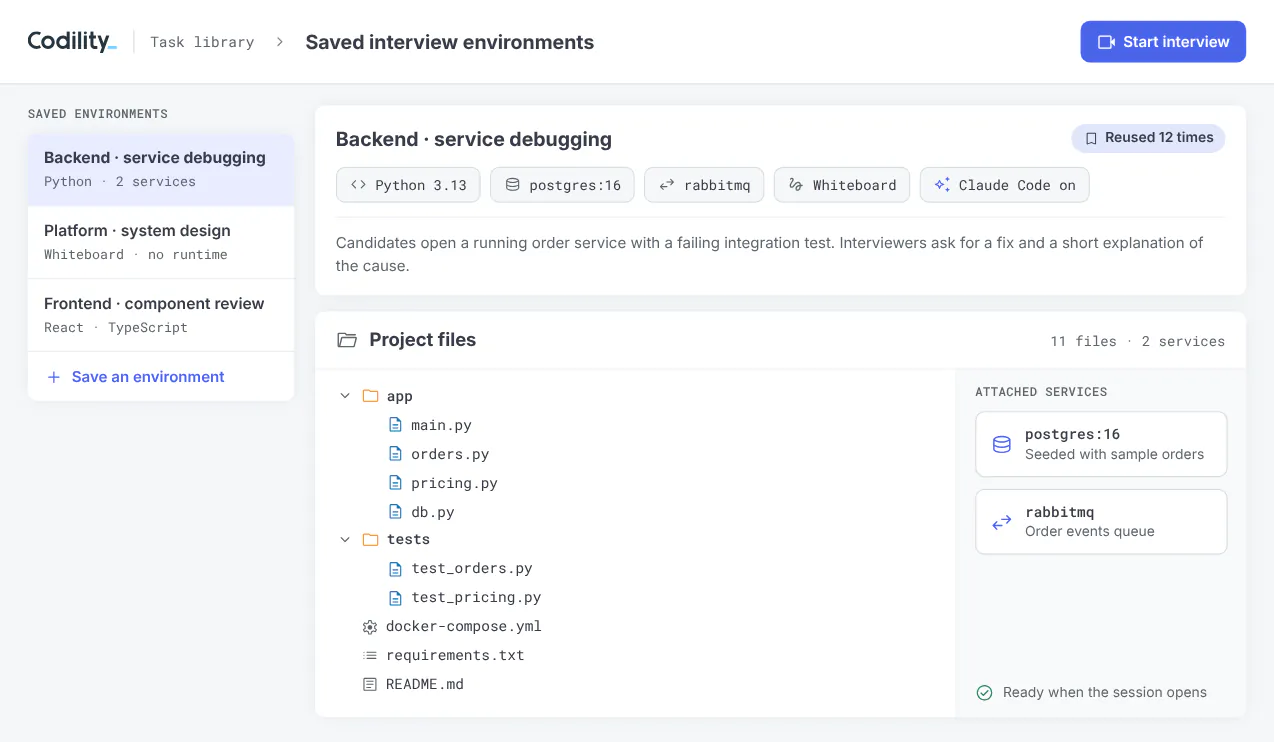Click the Whiteboard chip
Image resolution: width=1274 pixels, height=742 pixels.
(842, 185)
